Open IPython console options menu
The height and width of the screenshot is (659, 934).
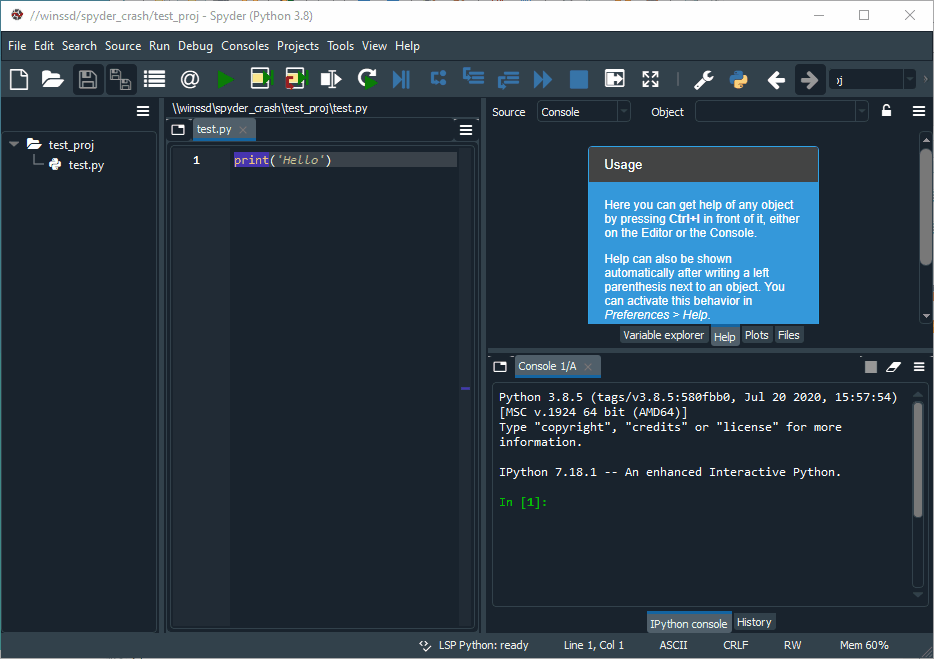click(x=919, y=367)
